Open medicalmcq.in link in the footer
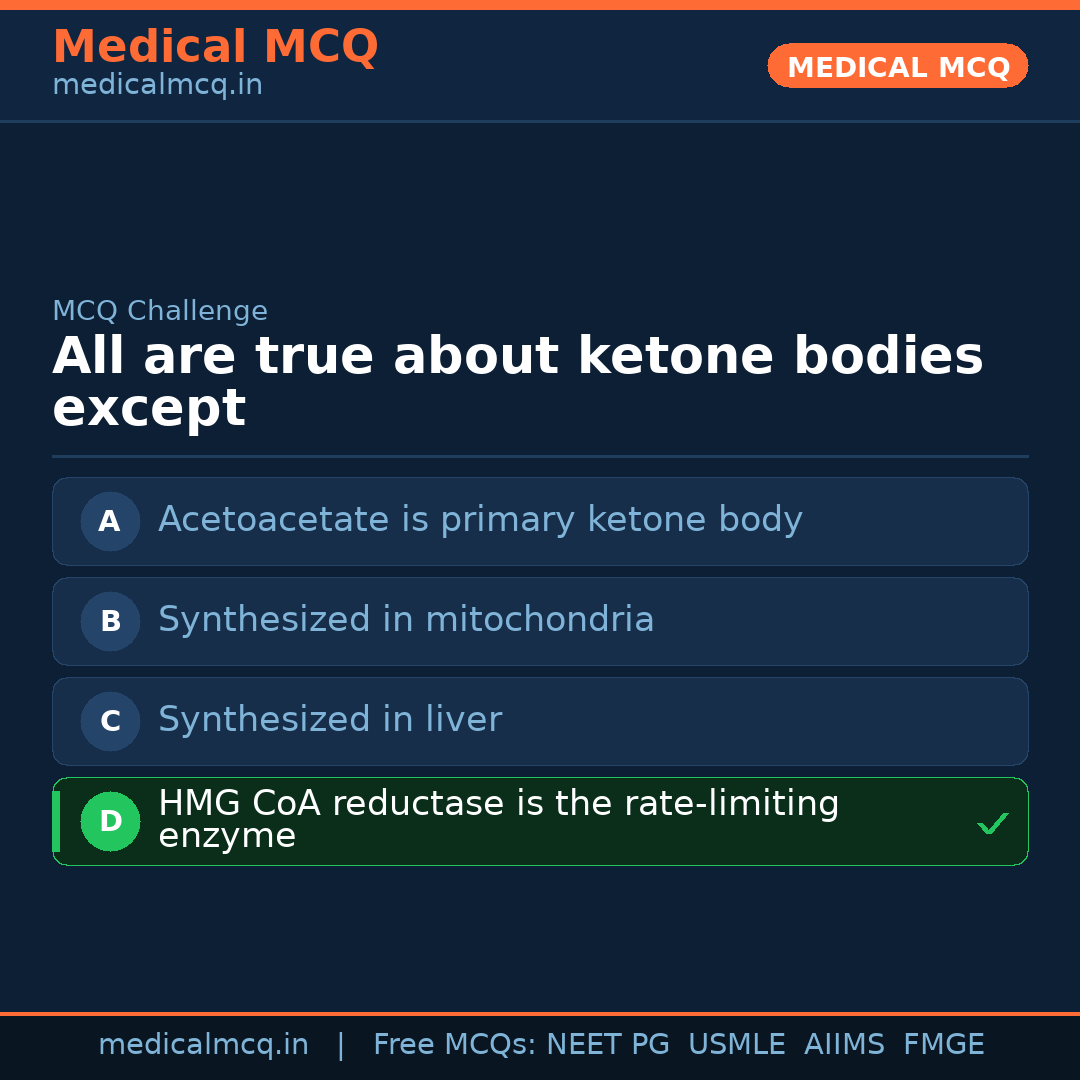 click(203, 1045)
